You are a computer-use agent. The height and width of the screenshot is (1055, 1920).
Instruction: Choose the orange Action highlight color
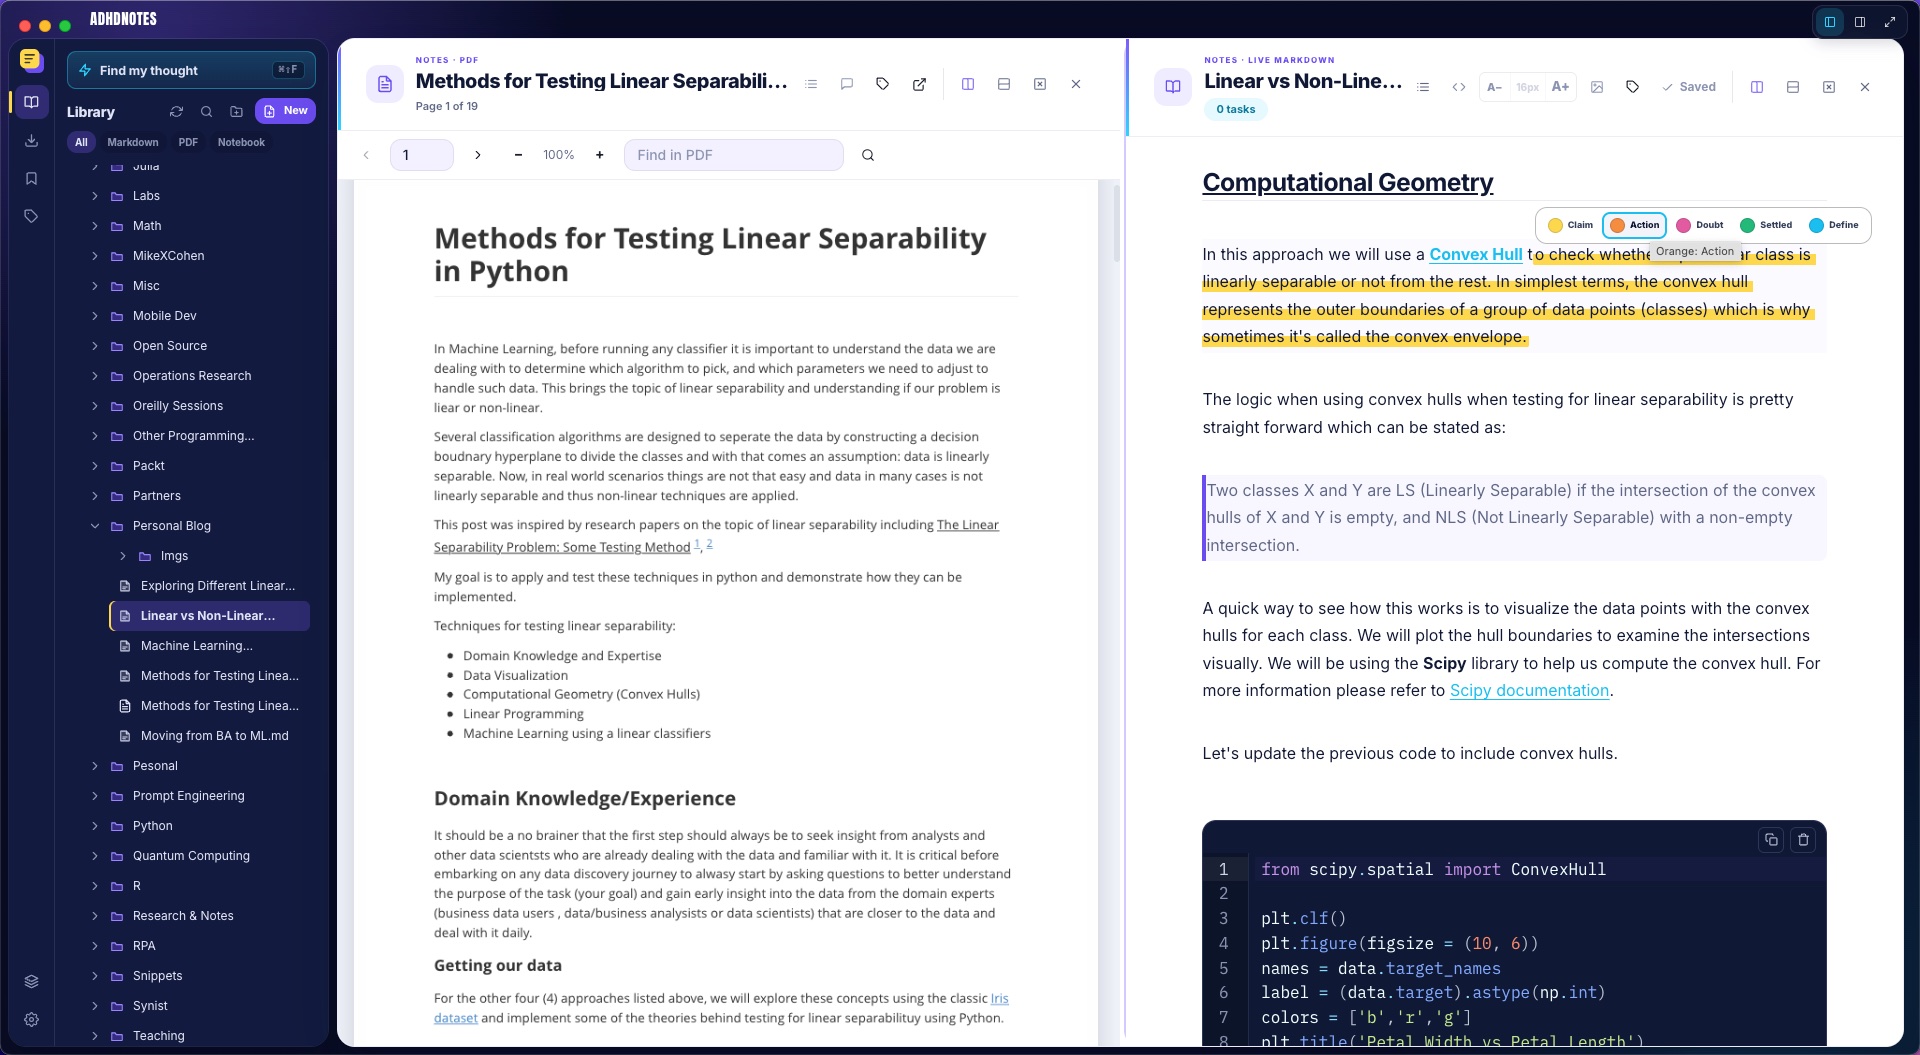point(1634,225)
